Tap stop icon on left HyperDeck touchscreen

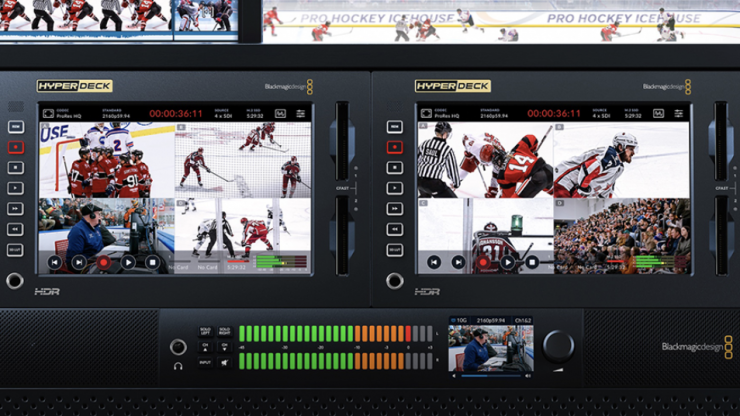(152, 263)
